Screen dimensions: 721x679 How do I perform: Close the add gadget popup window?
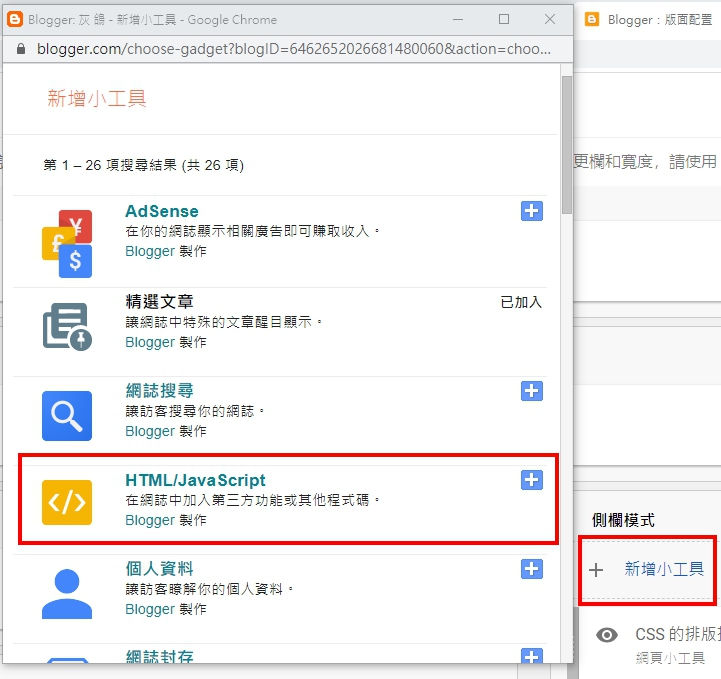click(x=550, y=19)
